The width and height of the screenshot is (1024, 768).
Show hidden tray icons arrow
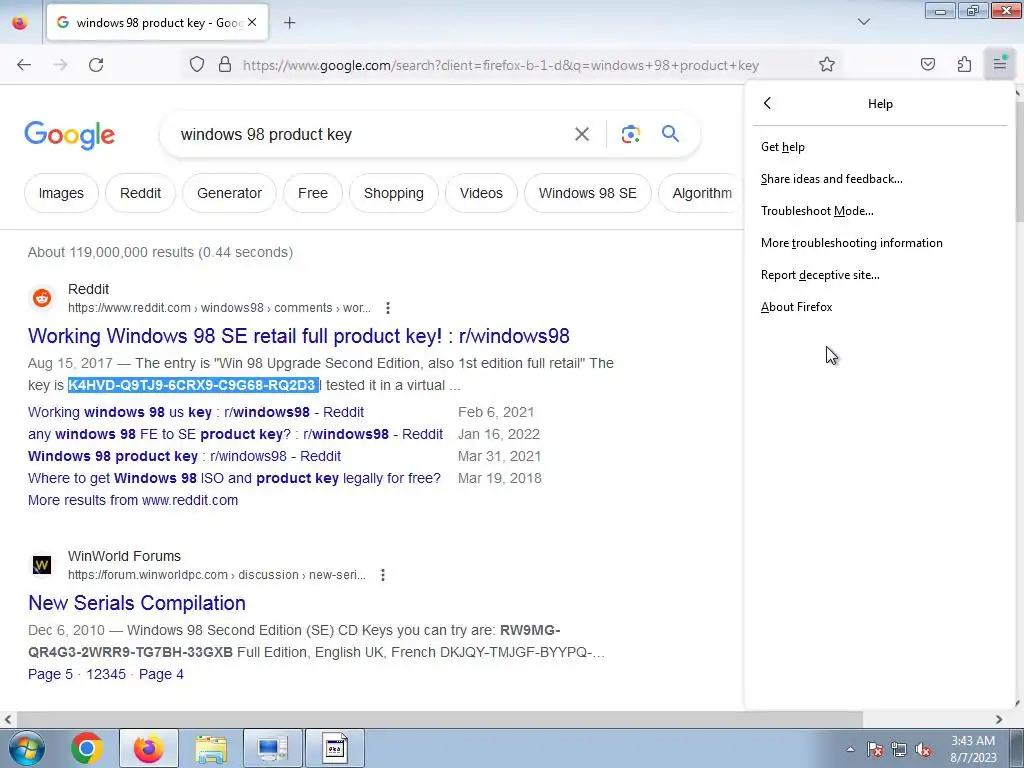click(x=850, y=749)
